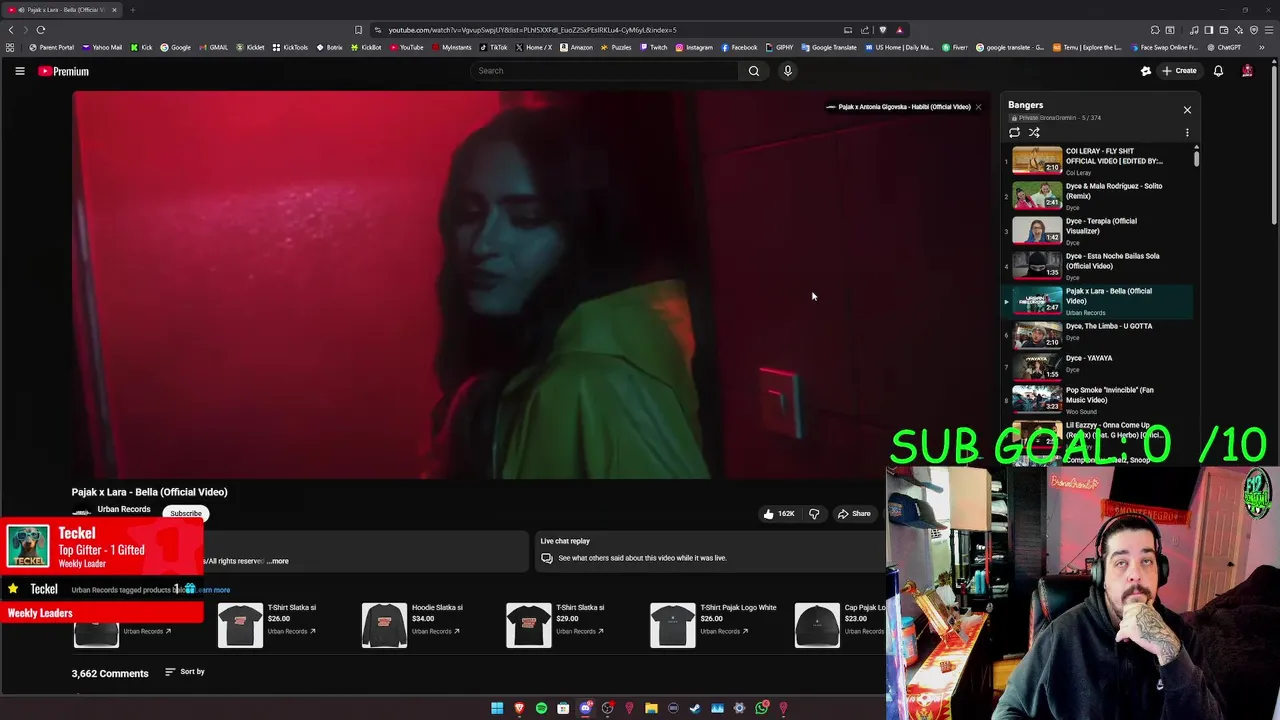Play Dyce - YAYAYA from the playlist
This screenshot has width=1280, height=720.
[1098, 366]
